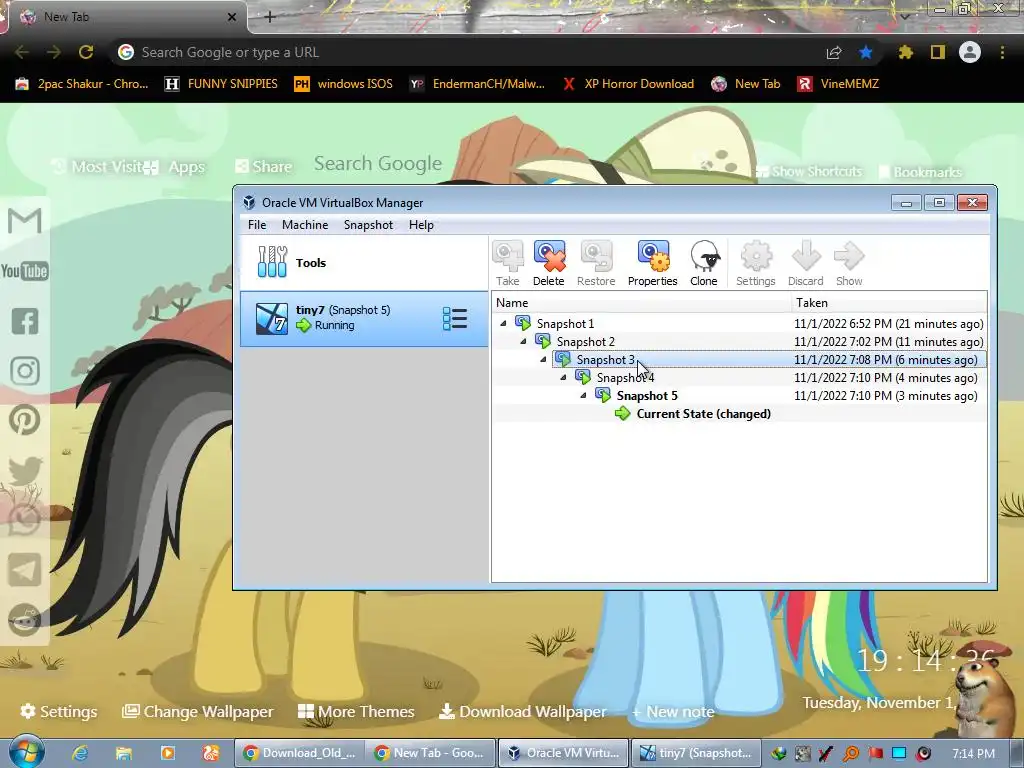Open Chrome three-dot menu

point(1002,52)
